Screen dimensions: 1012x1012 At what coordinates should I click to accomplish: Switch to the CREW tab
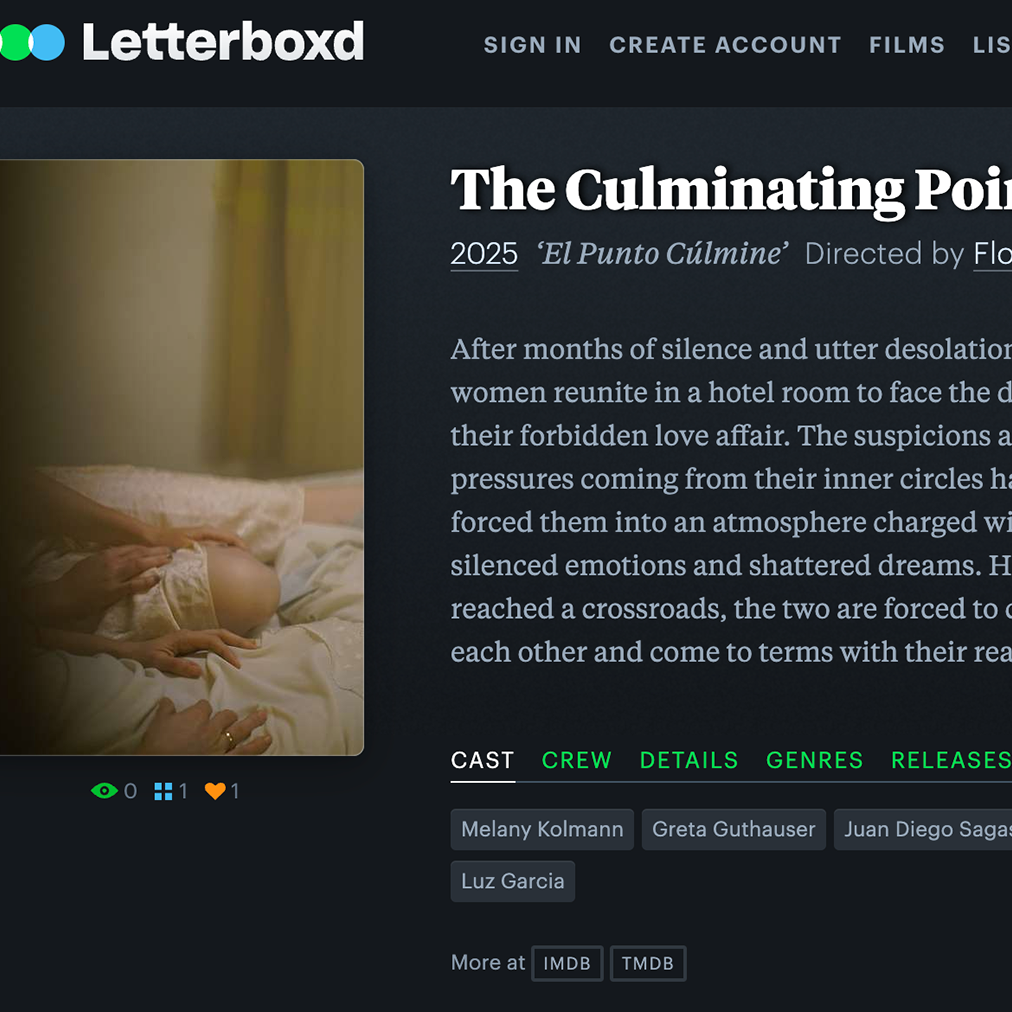click(576, 760)
